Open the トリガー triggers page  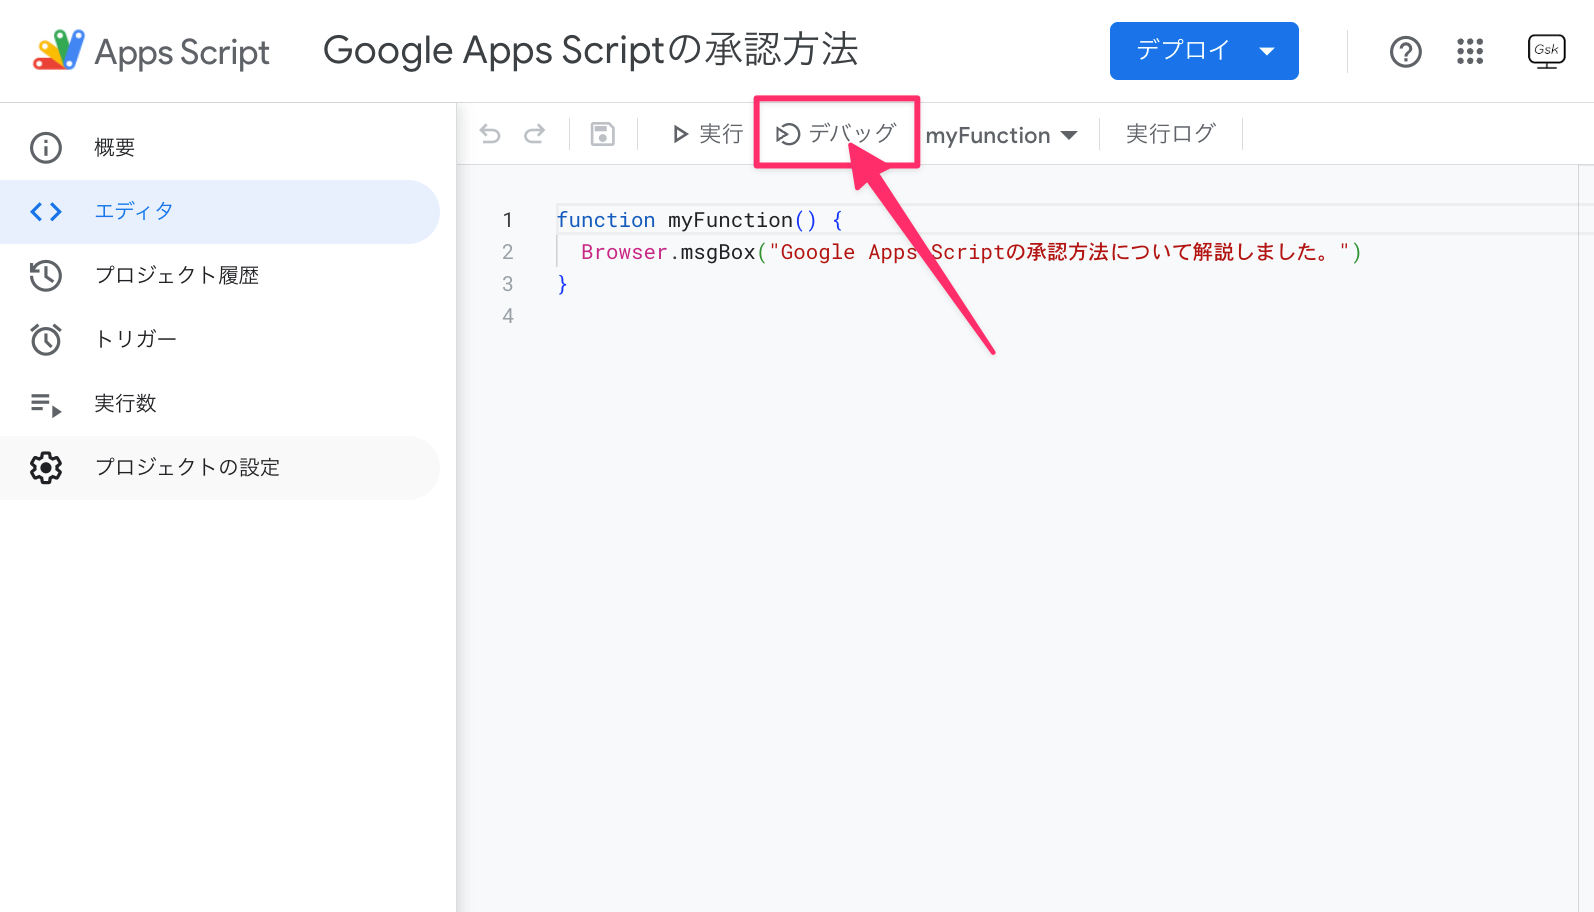[x=220, y=339]
